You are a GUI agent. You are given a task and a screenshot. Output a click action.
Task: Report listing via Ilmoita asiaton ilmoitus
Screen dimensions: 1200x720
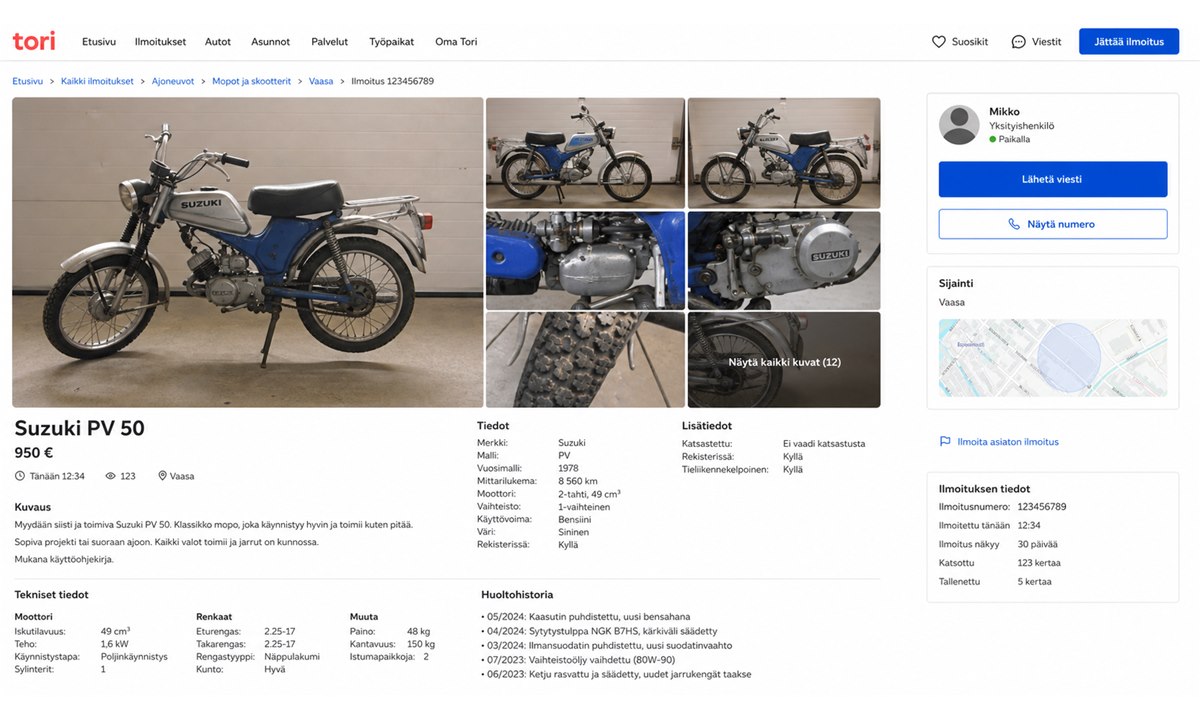tap(1008, 441)
